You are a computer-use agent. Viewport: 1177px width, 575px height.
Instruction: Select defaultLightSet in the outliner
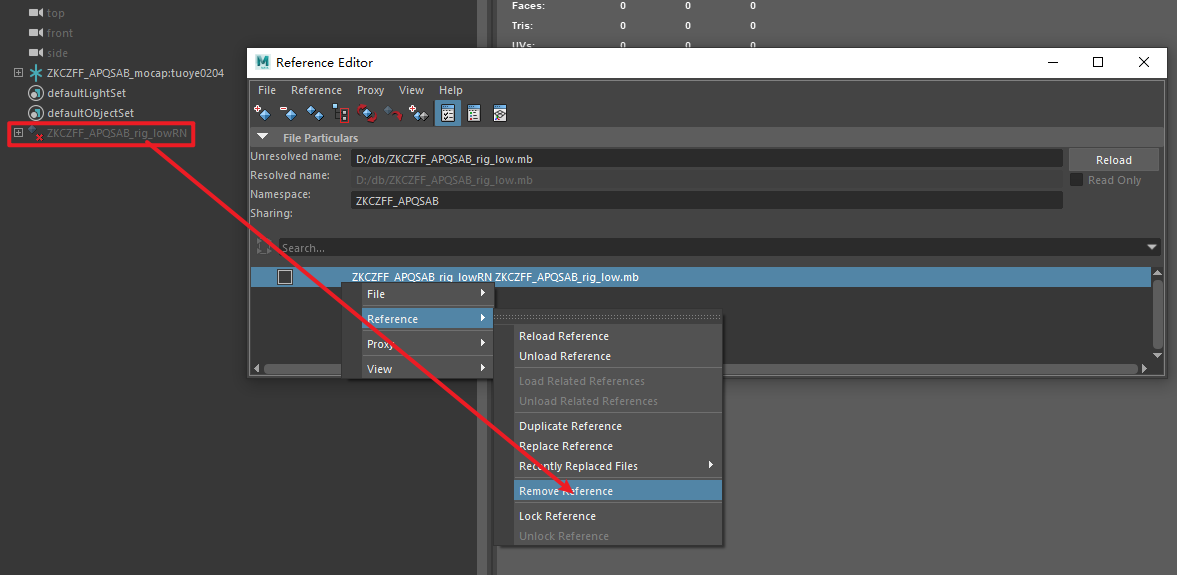click(x=86, y=93)
